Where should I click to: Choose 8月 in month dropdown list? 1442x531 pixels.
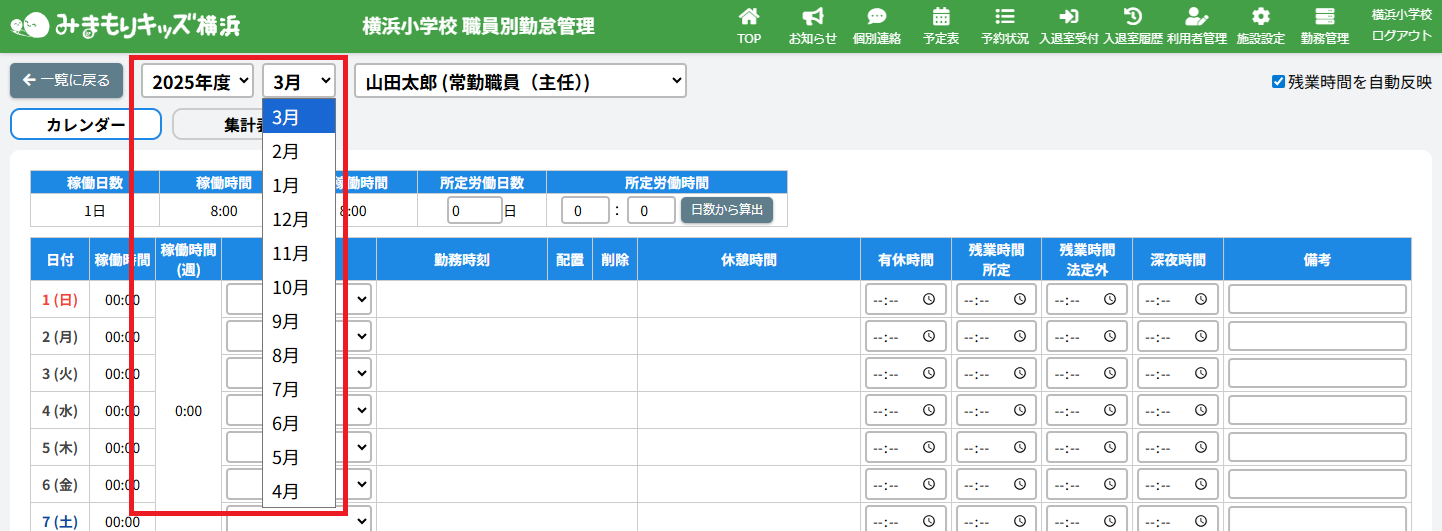(286, 356)
